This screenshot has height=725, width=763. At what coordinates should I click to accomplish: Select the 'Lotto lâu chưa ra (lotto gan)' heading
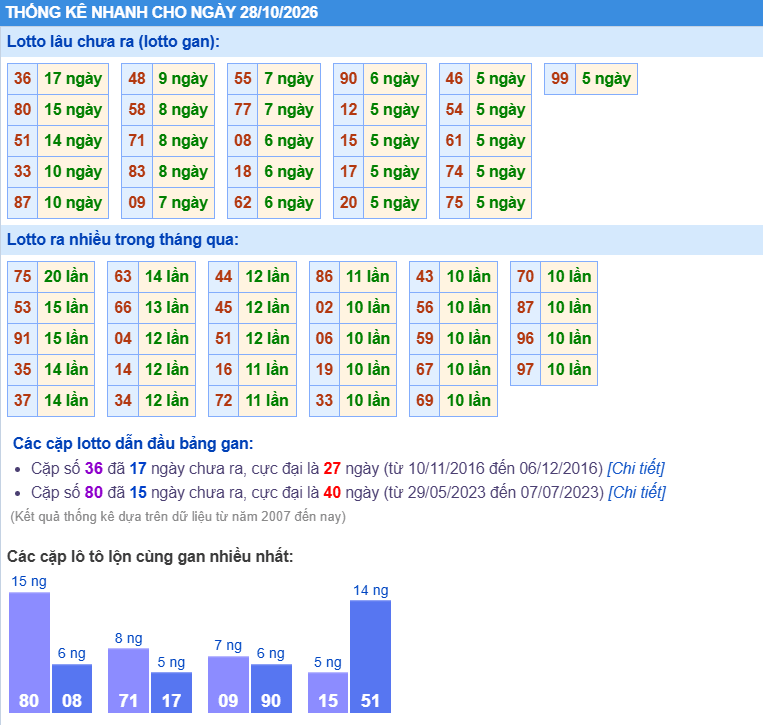tap(113, 41)
